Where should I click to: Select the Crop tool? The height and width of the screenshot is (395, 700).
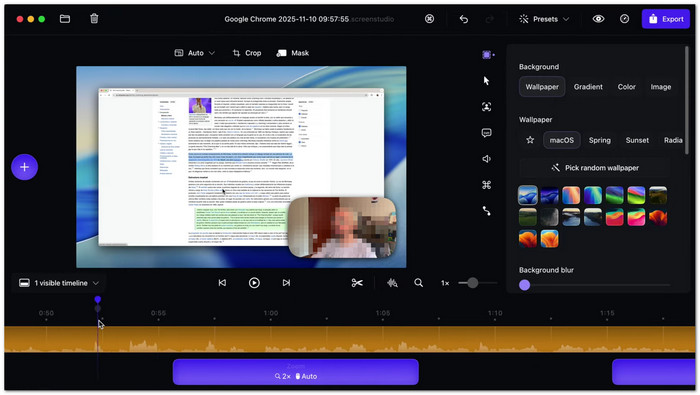point(247,53)
